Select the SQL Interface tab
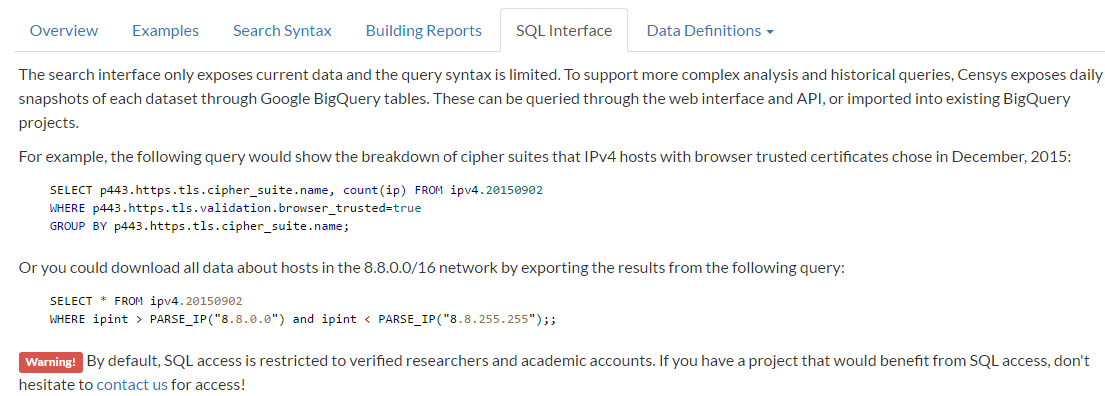The width and height of the screenshot is (1105, 396). pyautogui.click(x=564, y=31)
